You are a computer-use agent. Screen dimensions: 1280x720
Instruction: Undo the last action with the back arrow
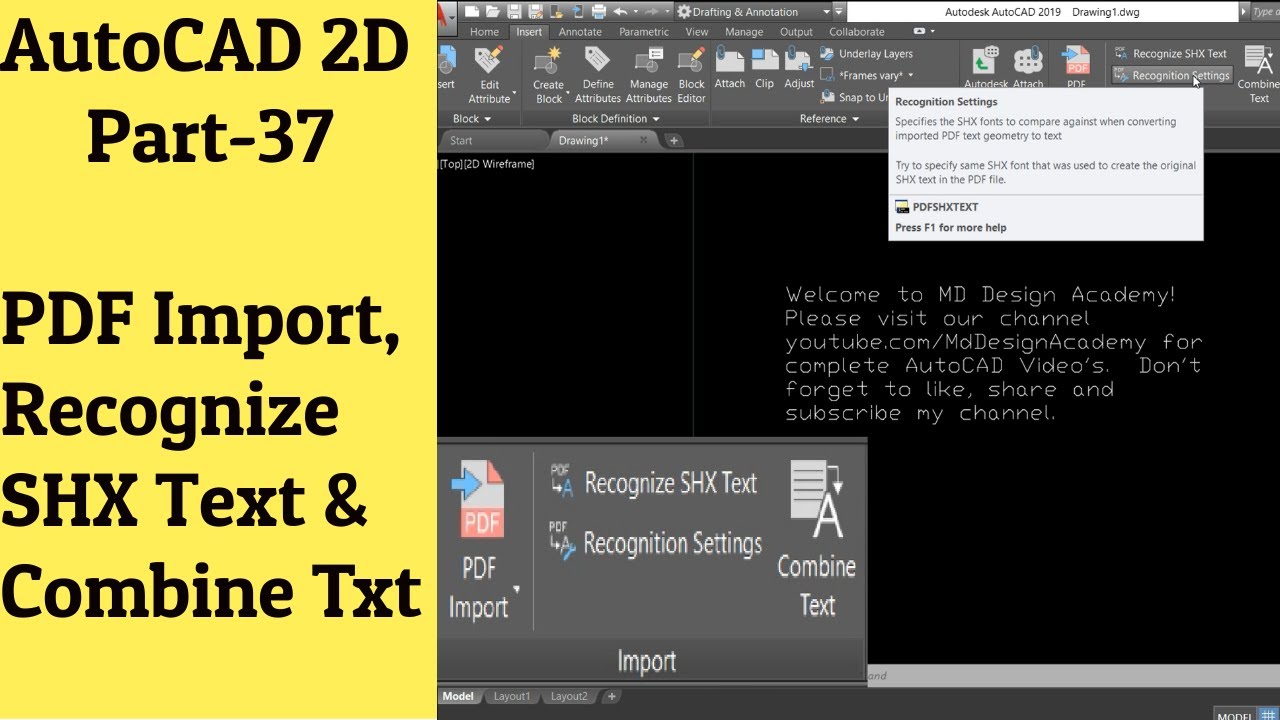coord(620,12)
